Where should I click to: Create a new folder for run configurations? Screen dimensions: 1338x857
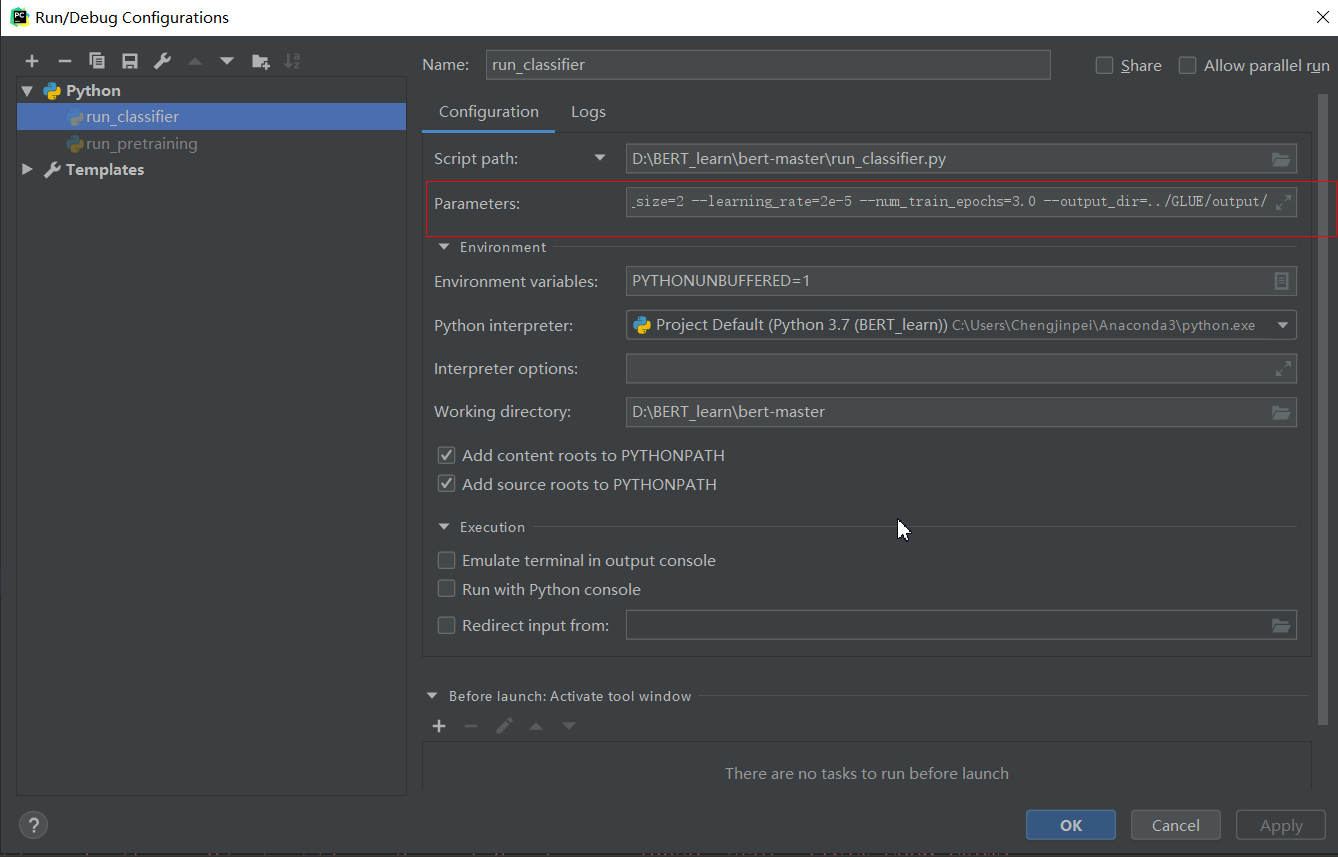(x=260, y=60)
